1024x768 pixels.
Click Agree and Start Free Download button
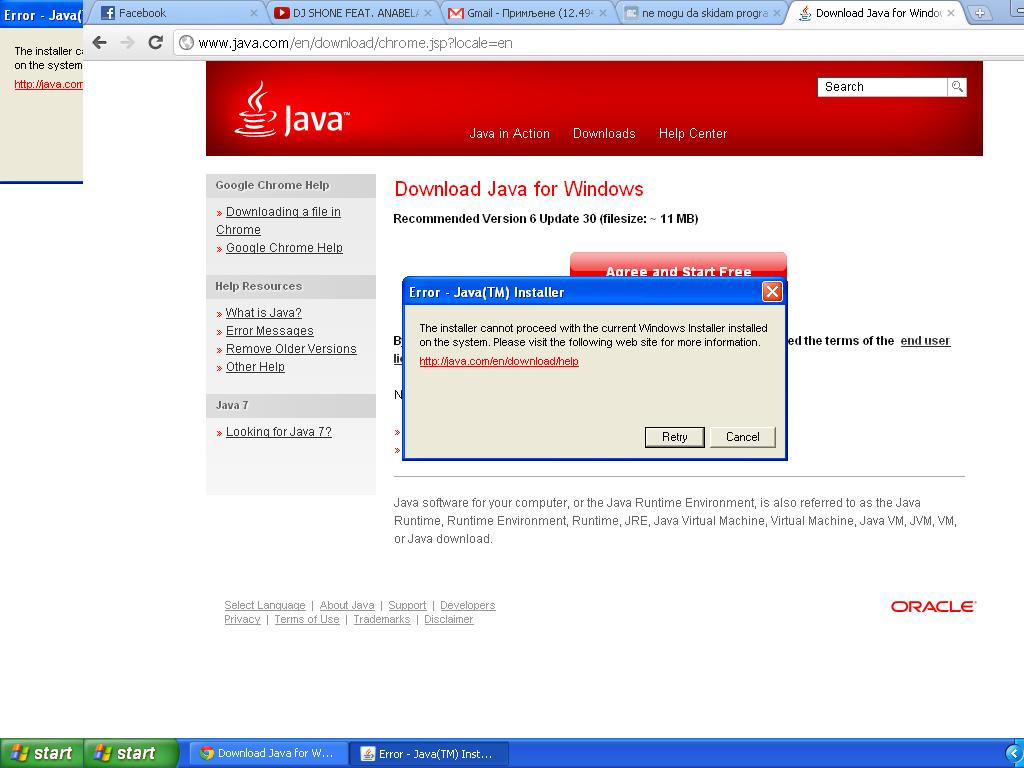pyautogui.click(x=679, y=266)
